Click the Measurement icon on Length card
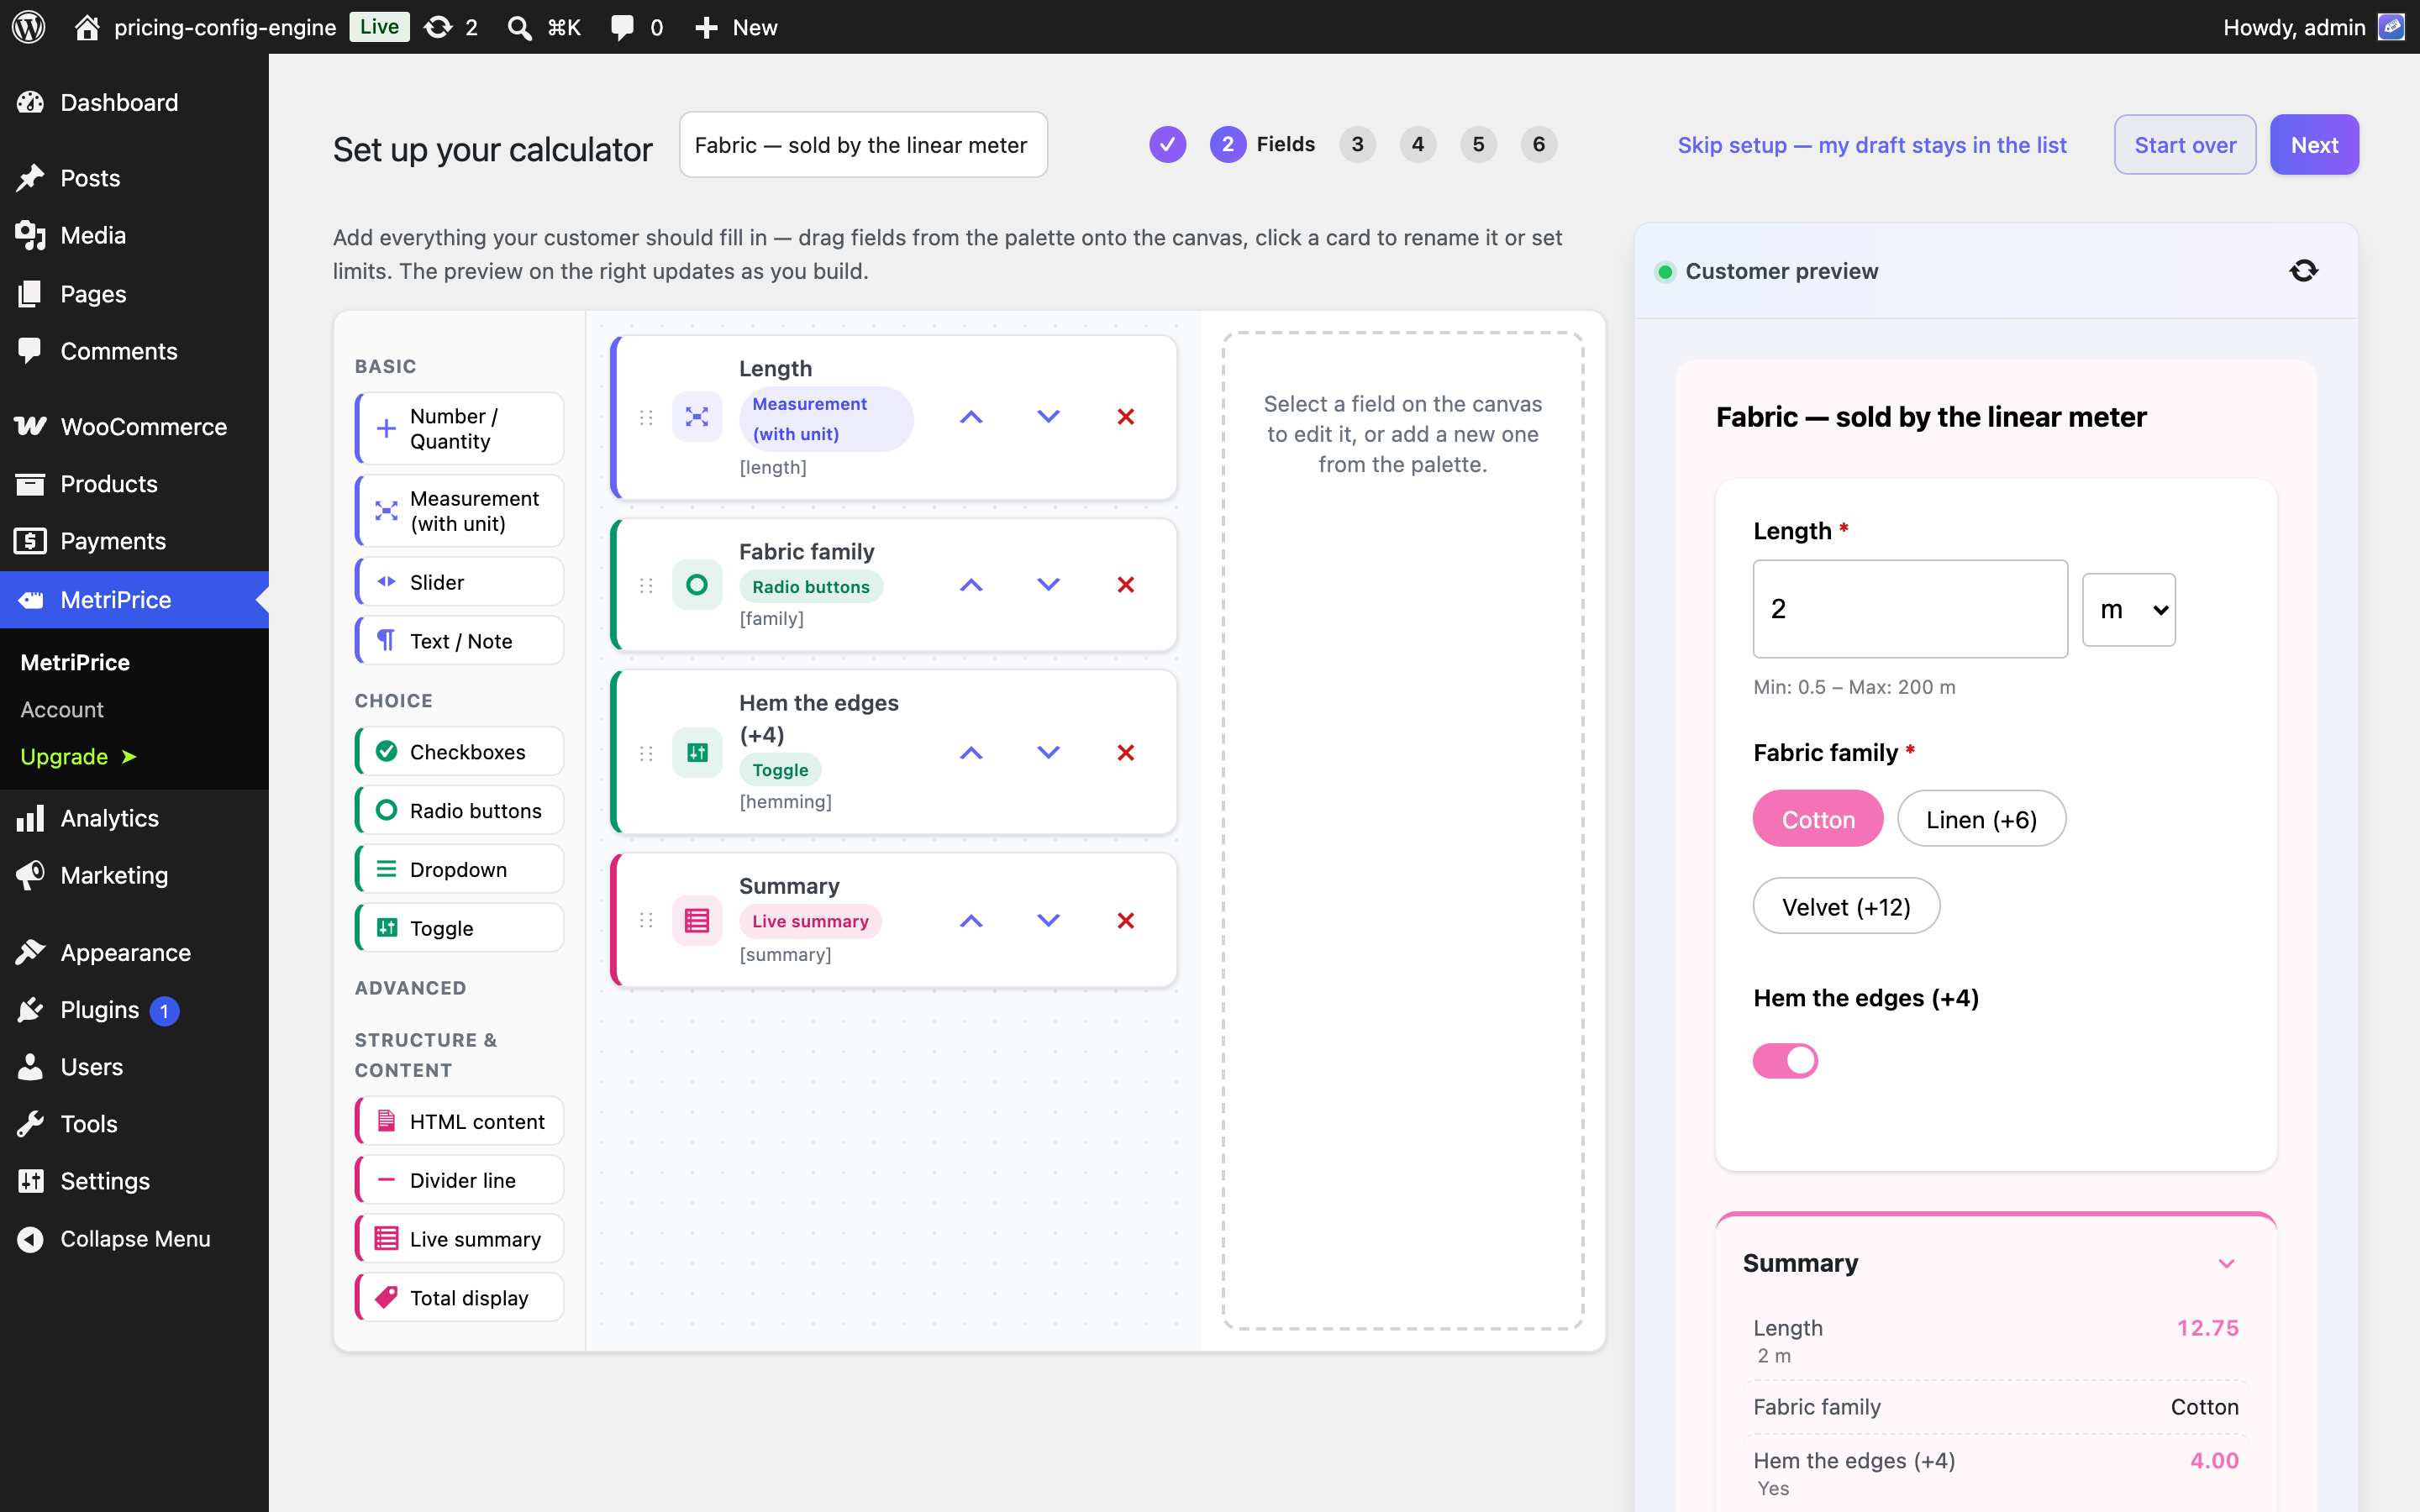Viewport: 2420px width, 1512px height. coord(697,417)
